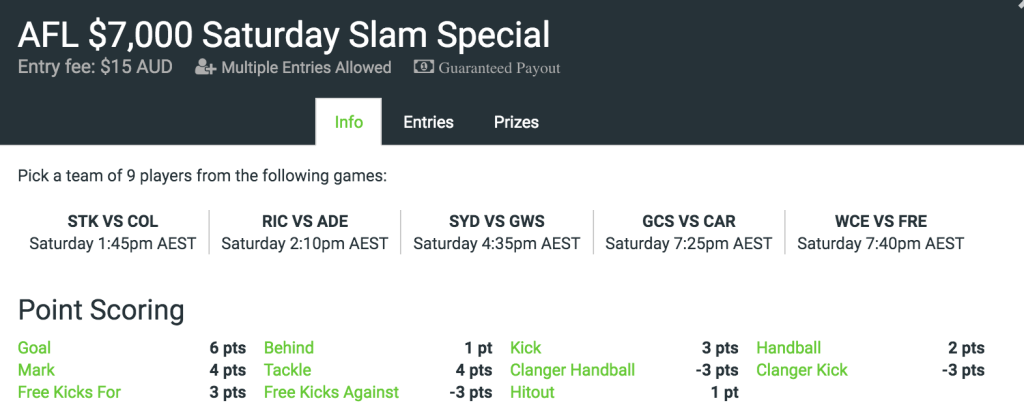Viewport: 1024px width, 420px height.
Task: Select the Info tab
Action: (x=349, y=122)
